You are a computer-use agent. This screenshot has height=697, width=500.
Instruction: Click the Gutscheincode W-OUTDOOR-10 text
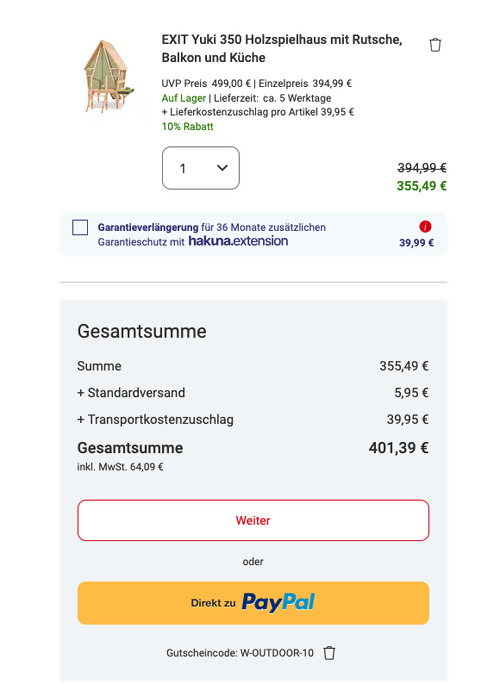click(x=240, y=653)
